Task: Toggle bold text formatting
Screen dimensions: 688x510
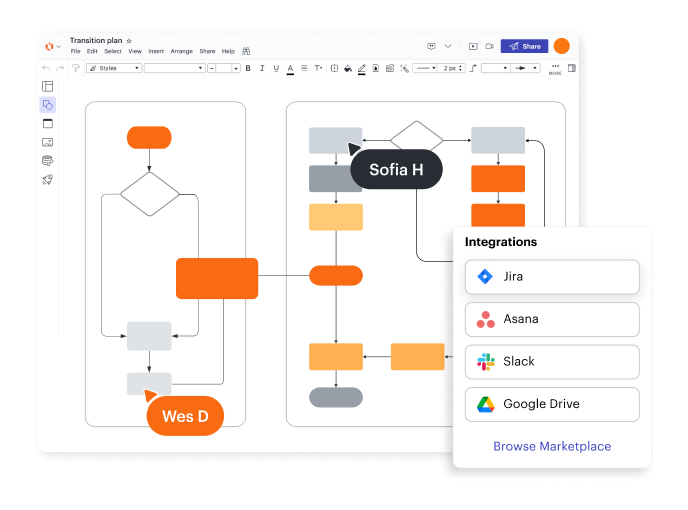Action: 248,68
